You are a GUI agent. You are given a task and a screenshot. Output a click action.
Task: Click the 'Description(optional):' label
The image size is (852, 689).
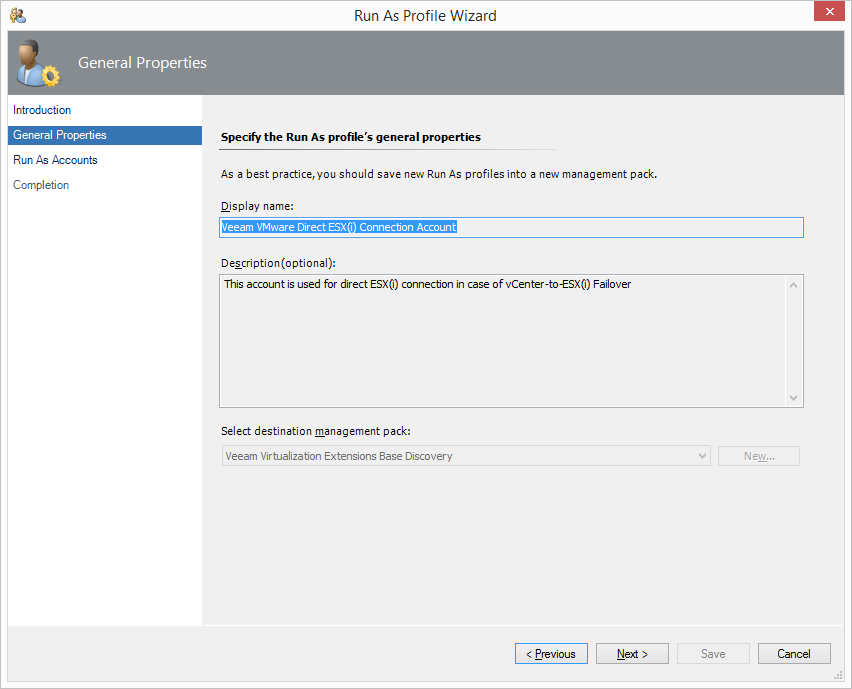coord(278,263)
